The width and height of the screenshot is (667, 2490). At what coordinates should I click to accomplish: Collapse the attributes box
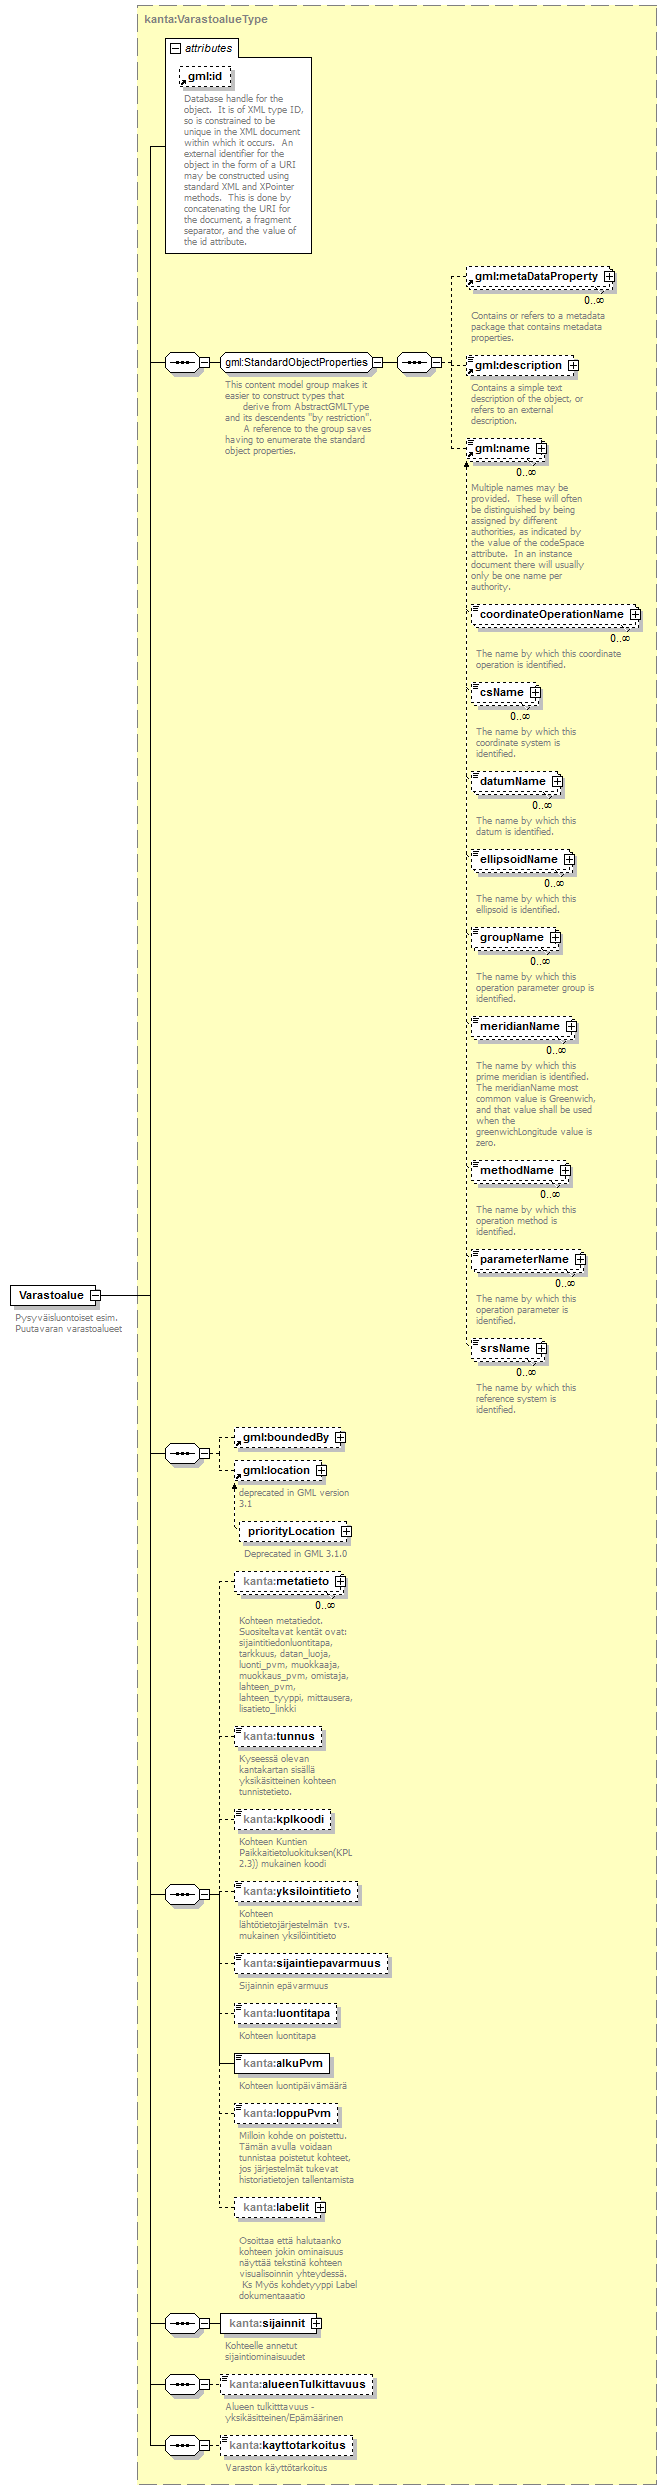pyautogui.click(x=175, y=48)
